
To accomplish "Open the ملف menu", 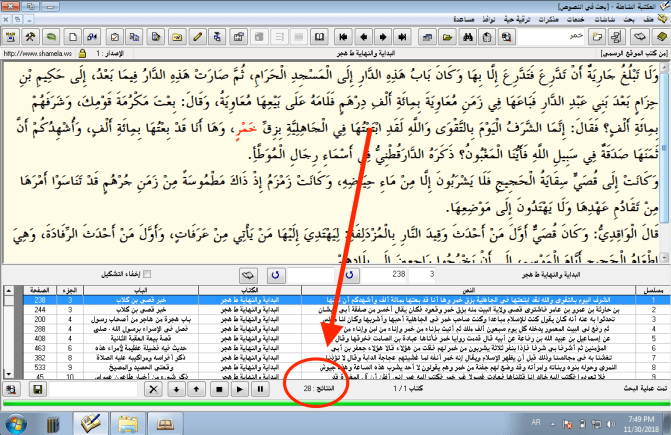I will pyautogui.click(x=648, y=20).
